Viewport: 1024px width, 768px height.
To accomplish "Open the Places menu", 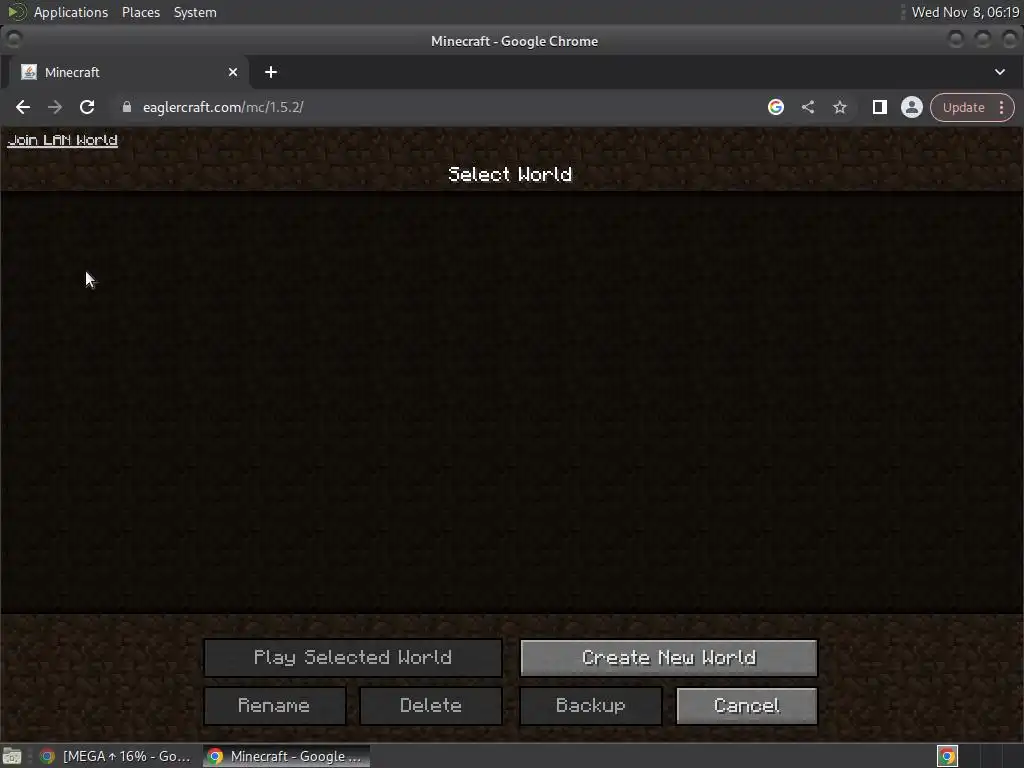I will (x=141, y=12).
